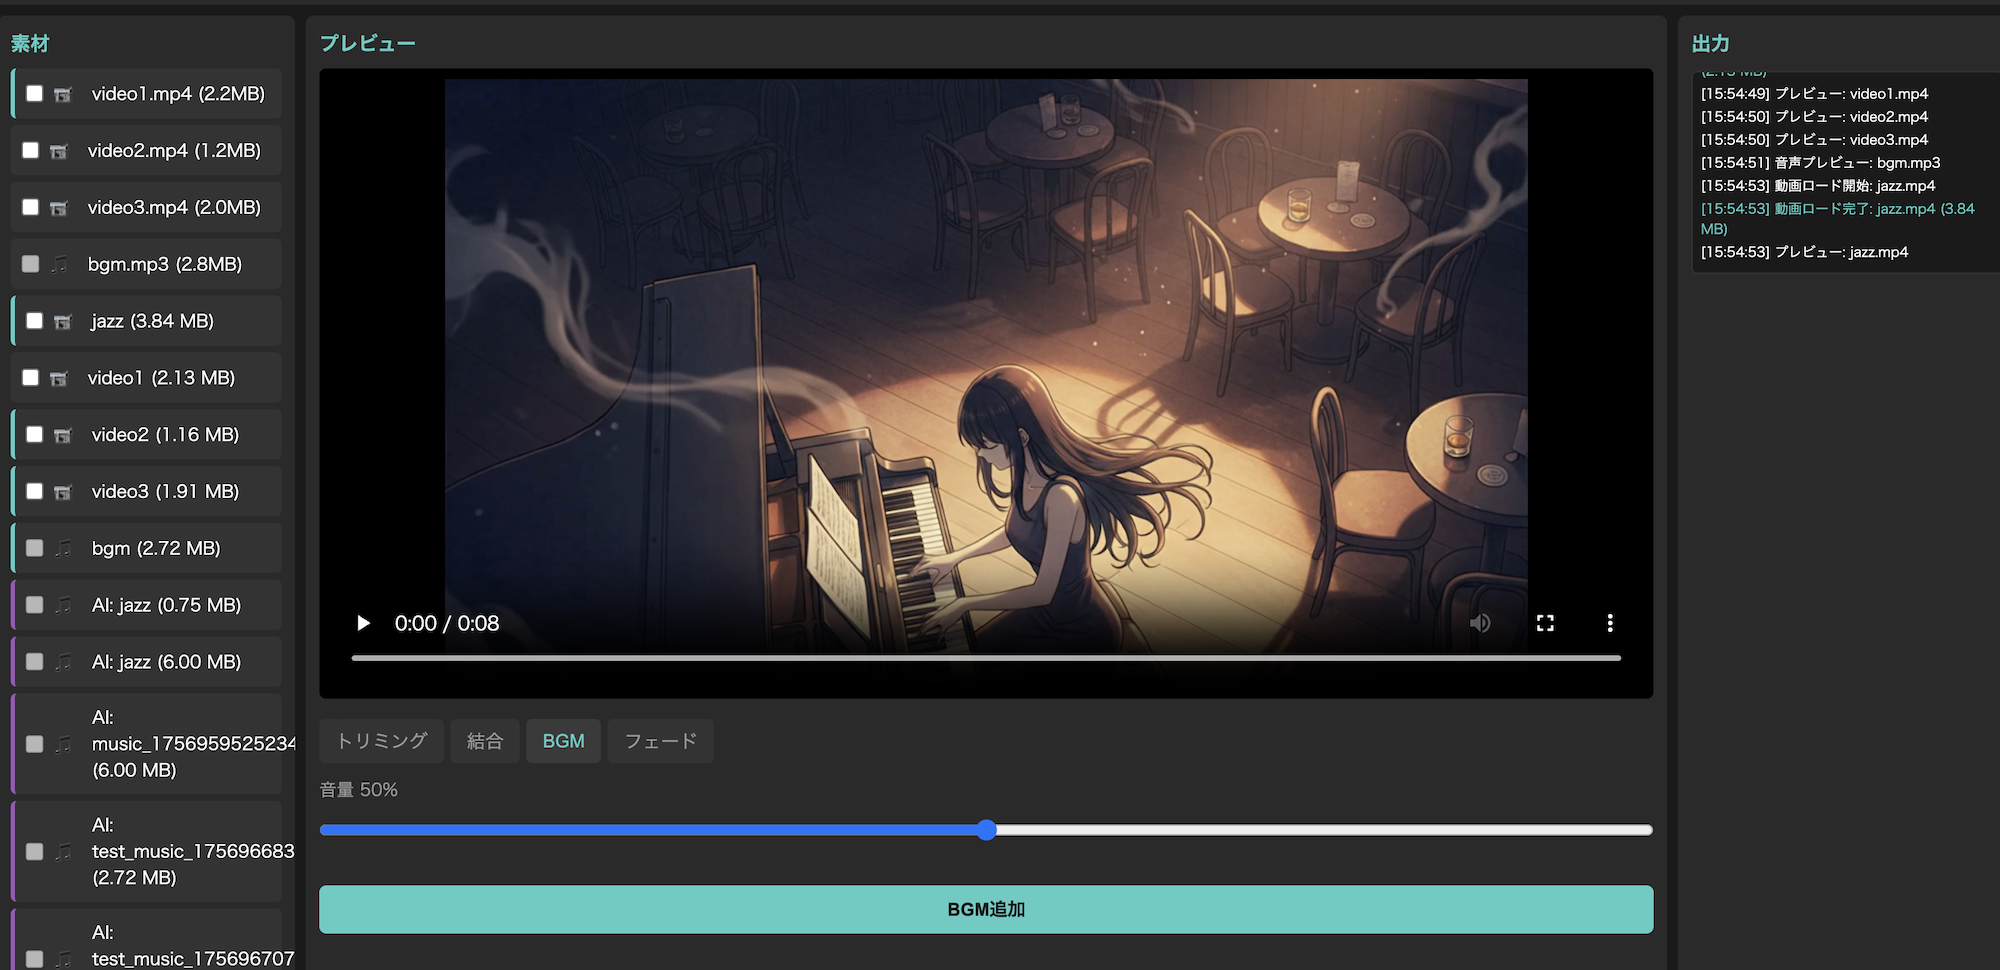Viewport: 2000px width, 970px height.
Task: Click log entry プレビュー: video3.mp4
Action: pyautogui.click(x=1814, y=139)
